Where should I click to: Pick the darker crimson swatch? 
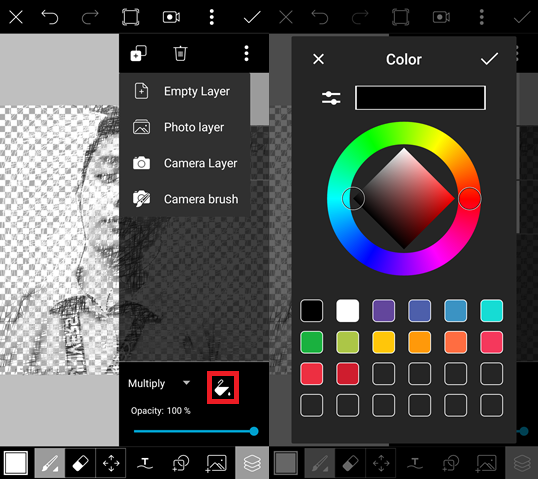pyautogui.click(x=348, y=374)
